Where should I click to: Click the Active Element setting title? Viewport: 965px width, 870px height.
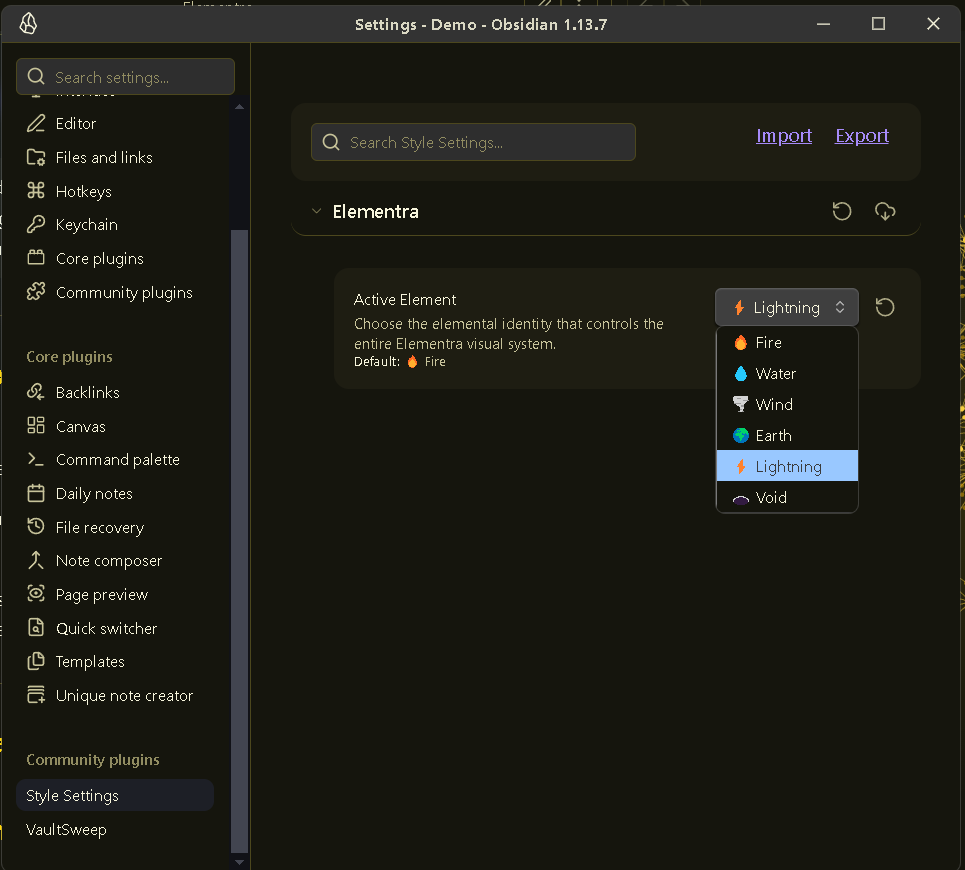(405, 300)
